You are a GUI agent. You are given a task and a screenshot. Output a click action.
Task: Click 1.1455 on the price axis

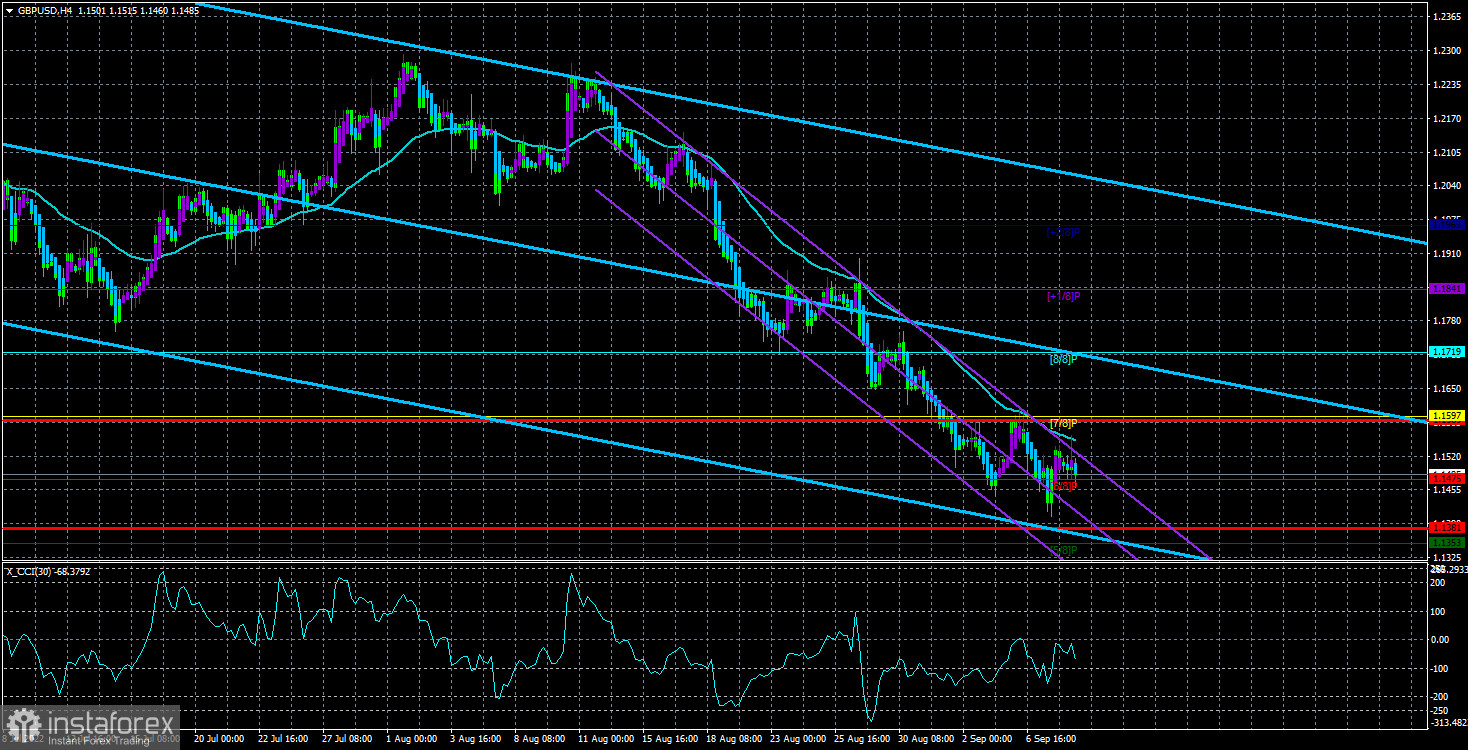[x=1447, y=490]
